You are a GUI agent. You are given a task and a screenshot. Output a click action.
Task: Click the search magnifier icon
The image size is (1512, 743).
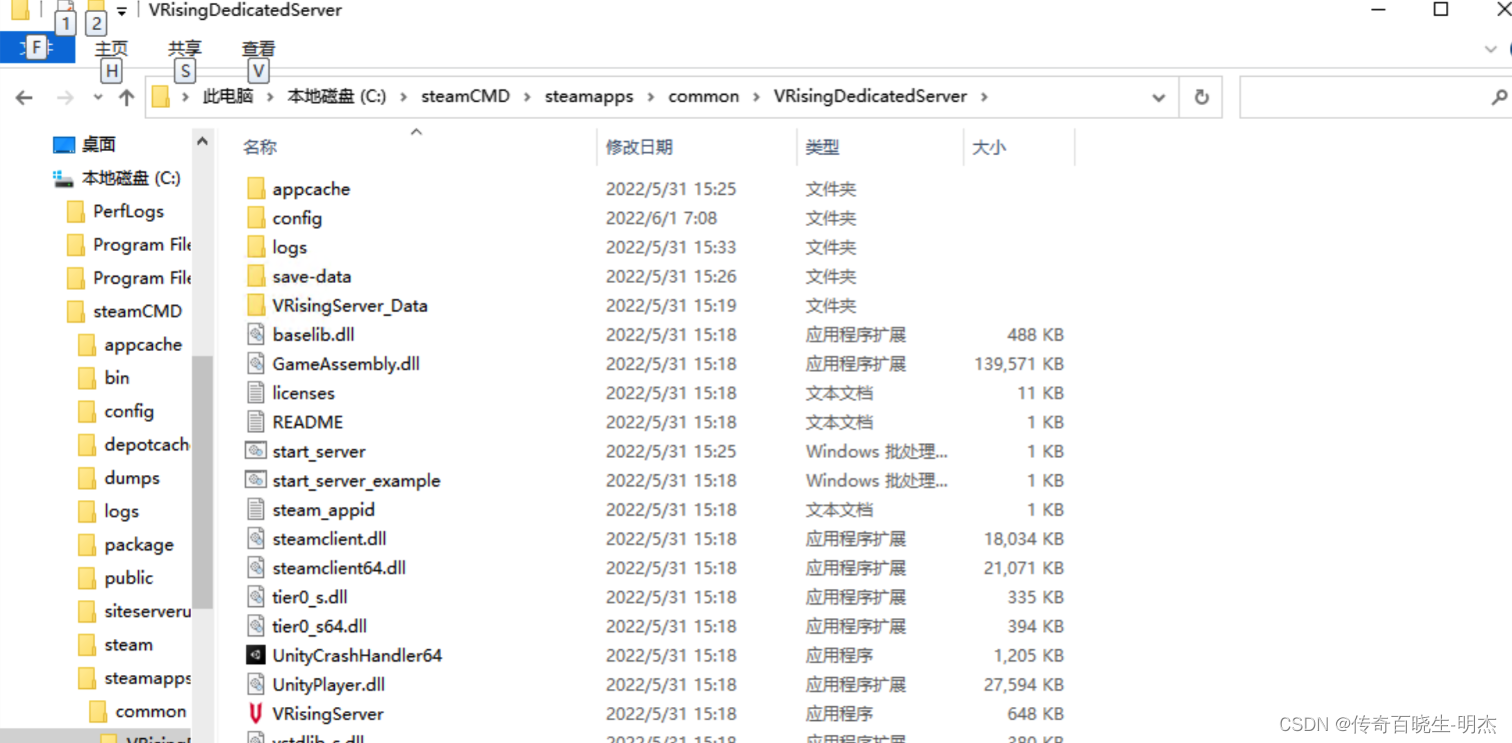tap(1498, 97)
